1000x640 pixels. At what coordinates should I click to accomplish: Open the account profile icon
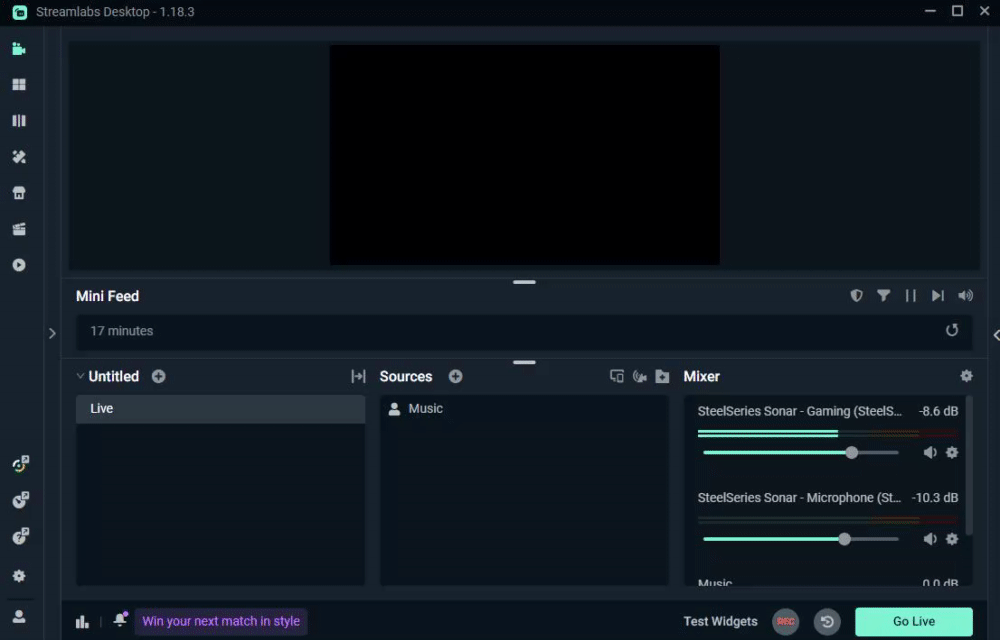(19, 616)
